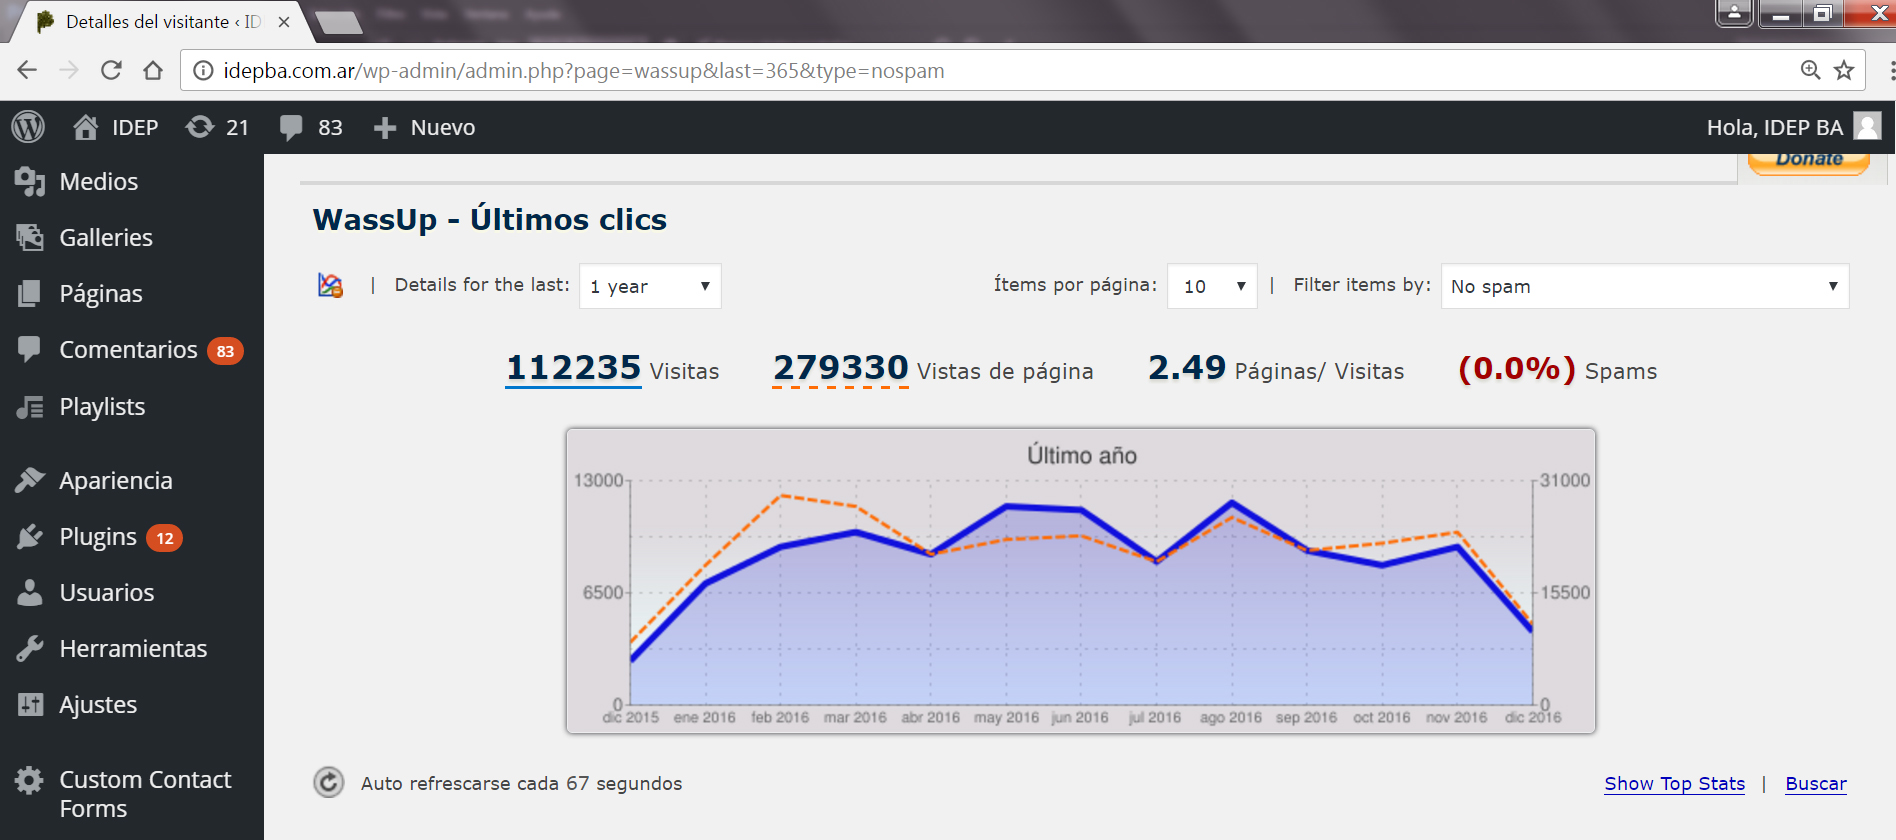The width and height of the screenshot is (1896, 840).
Task: Open Playlists in the sidebar menu
Action: tap(102, 407)
